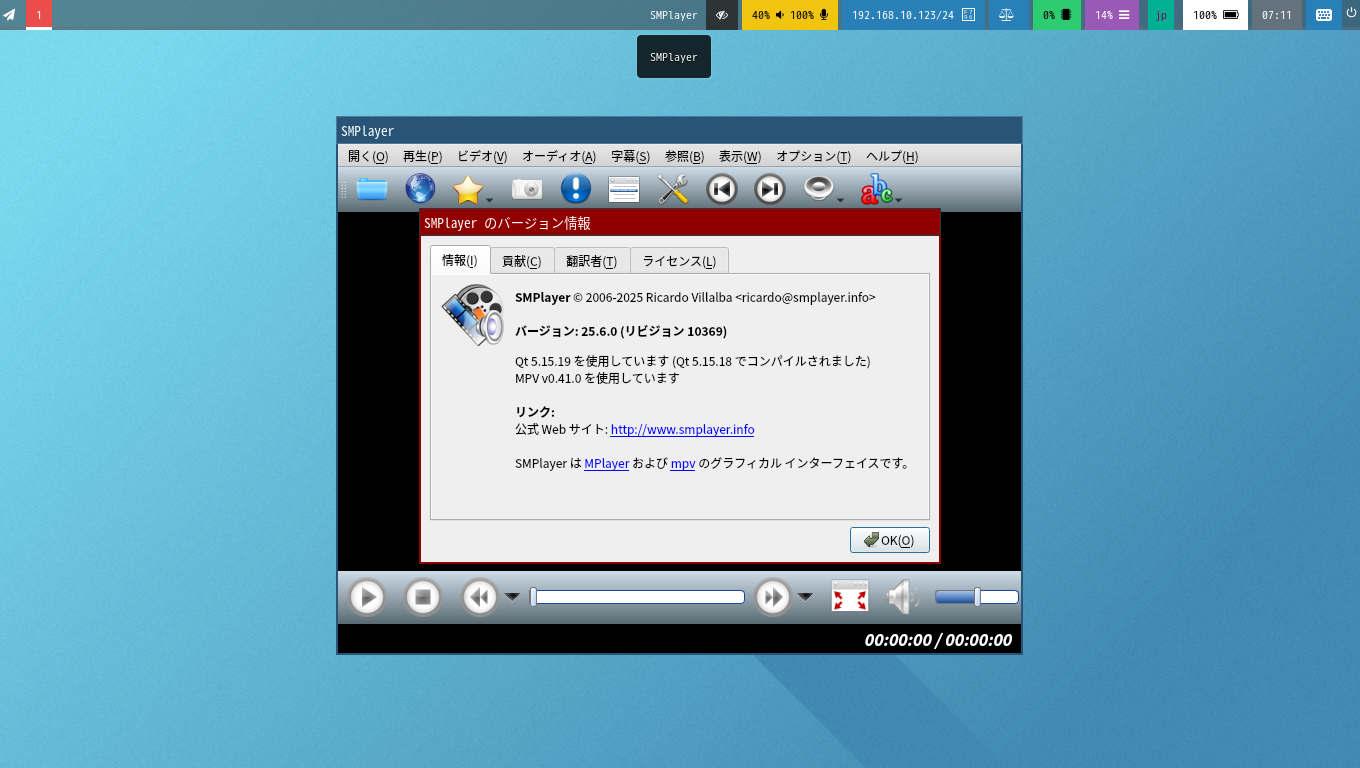Click the toolbar drag handle grip

click(x=344, y=189)
